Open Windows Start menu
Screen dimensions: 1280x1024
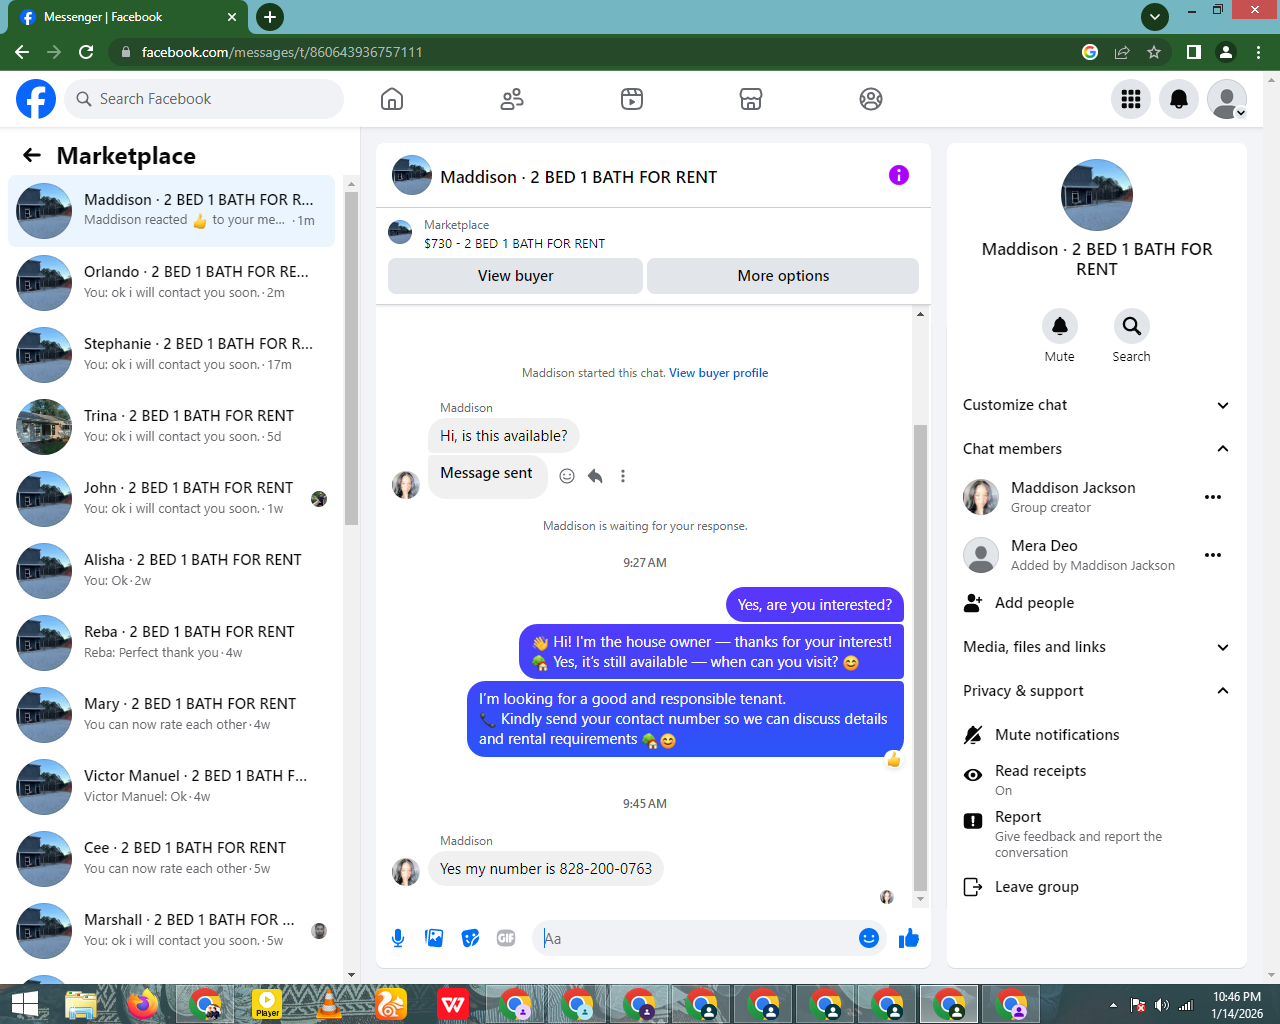tap(24, 1004)
